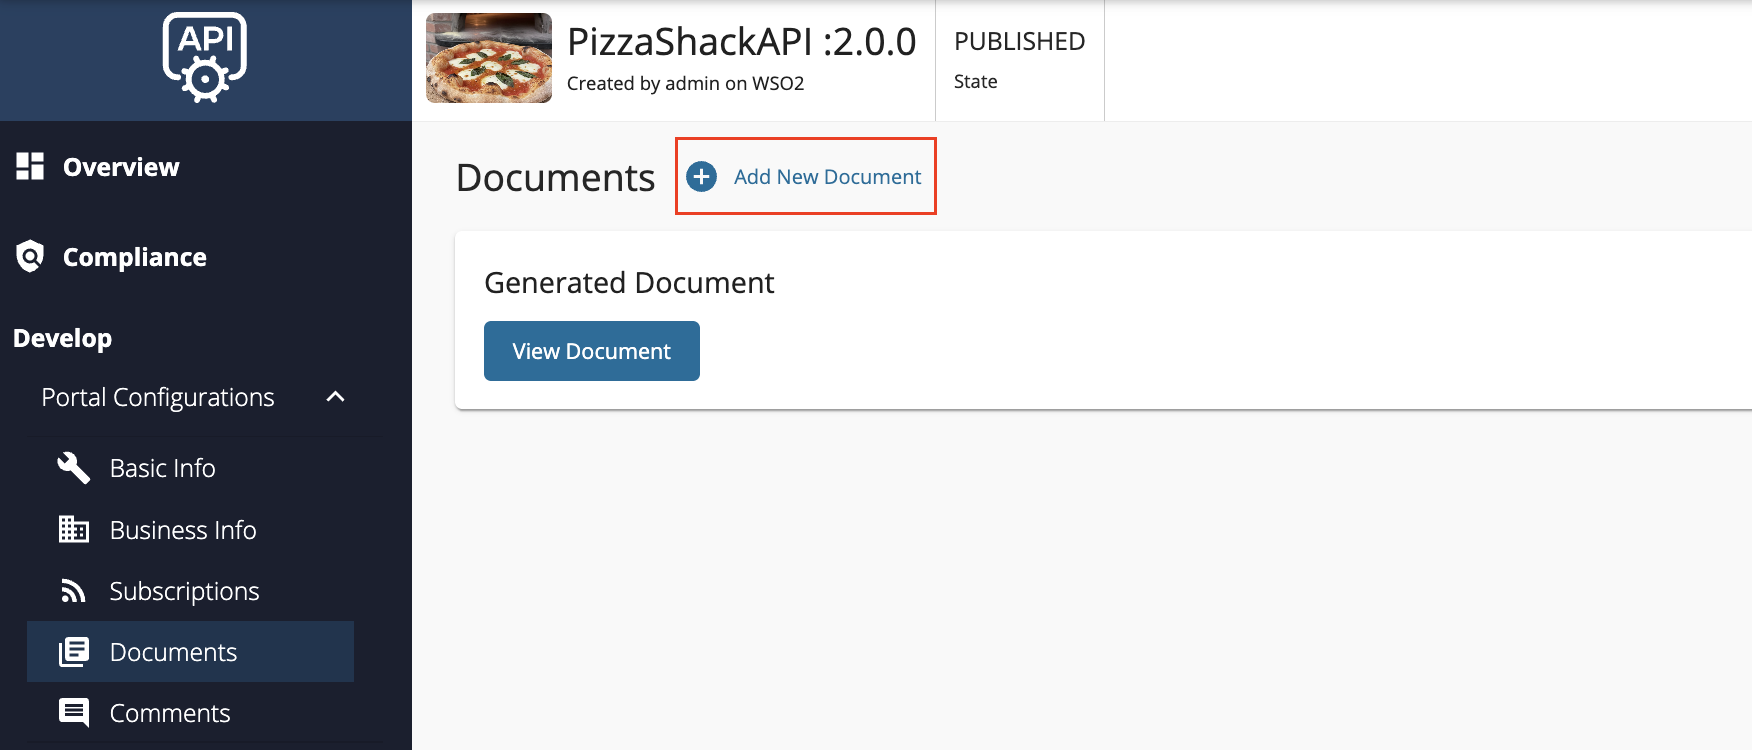This screenshot has width=1752, height=750.
Task: Collapse section using Portal Configurations chevron
Action: (336, 397)
